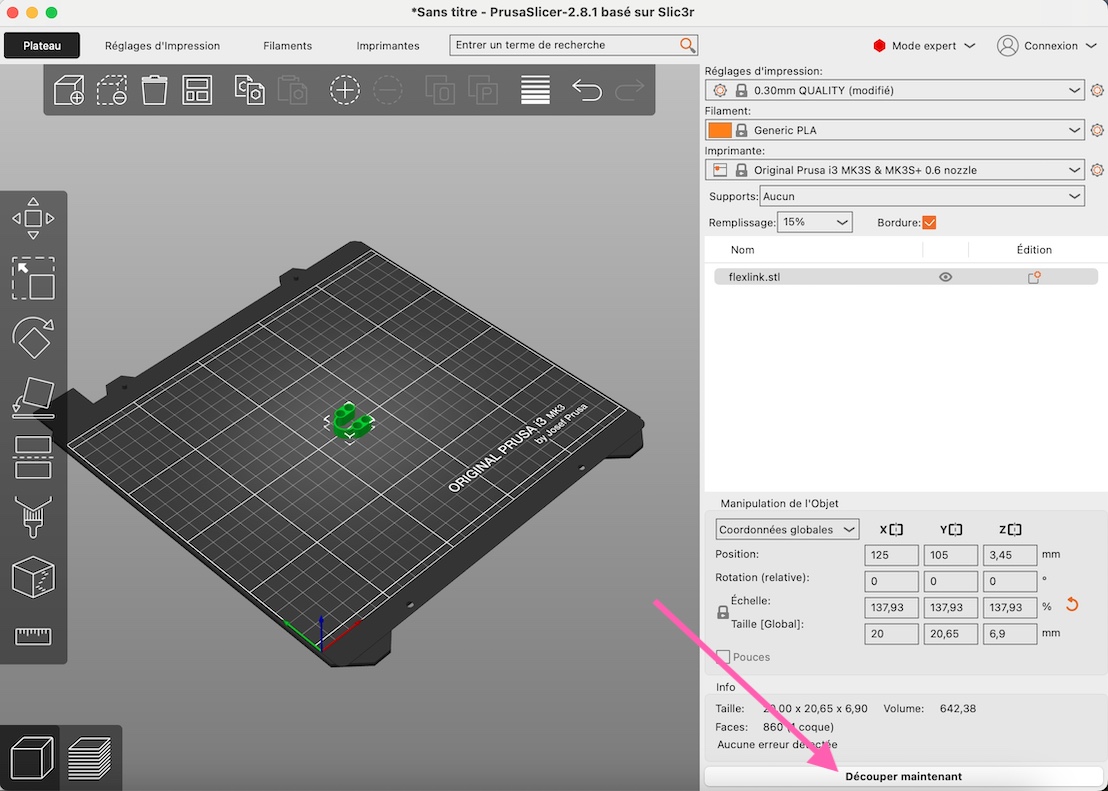Image resolution: width=1108 pixels, height=791 pixels.
Task: Click the Split to objects icon
Action: [x=440, y=90]
